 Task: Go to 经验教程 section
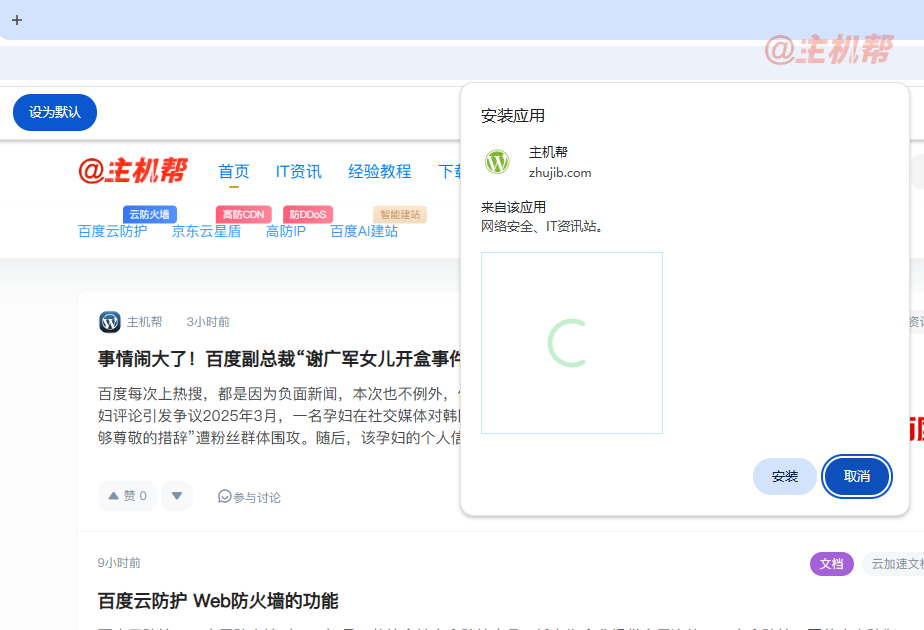(380, 171)
